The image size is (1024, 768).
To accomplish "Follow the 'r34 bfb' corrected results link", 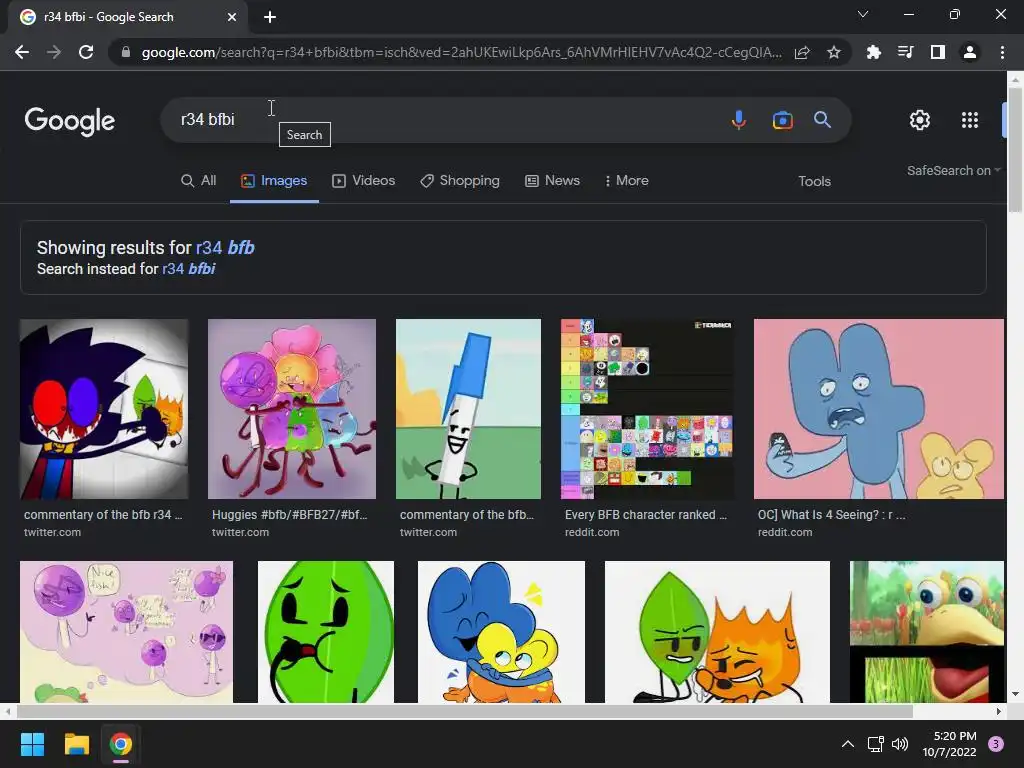I will point(225,248).
